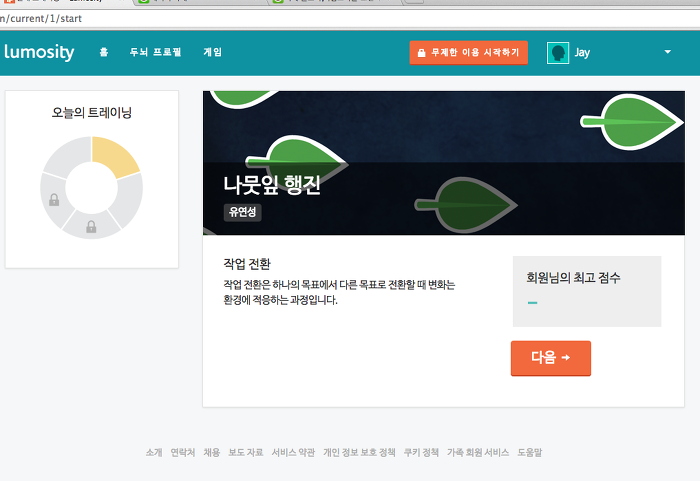This screenshot has height=481, width=700.
Task: Click the bright green leaf in banner
Action: click(x=632, y=121)
